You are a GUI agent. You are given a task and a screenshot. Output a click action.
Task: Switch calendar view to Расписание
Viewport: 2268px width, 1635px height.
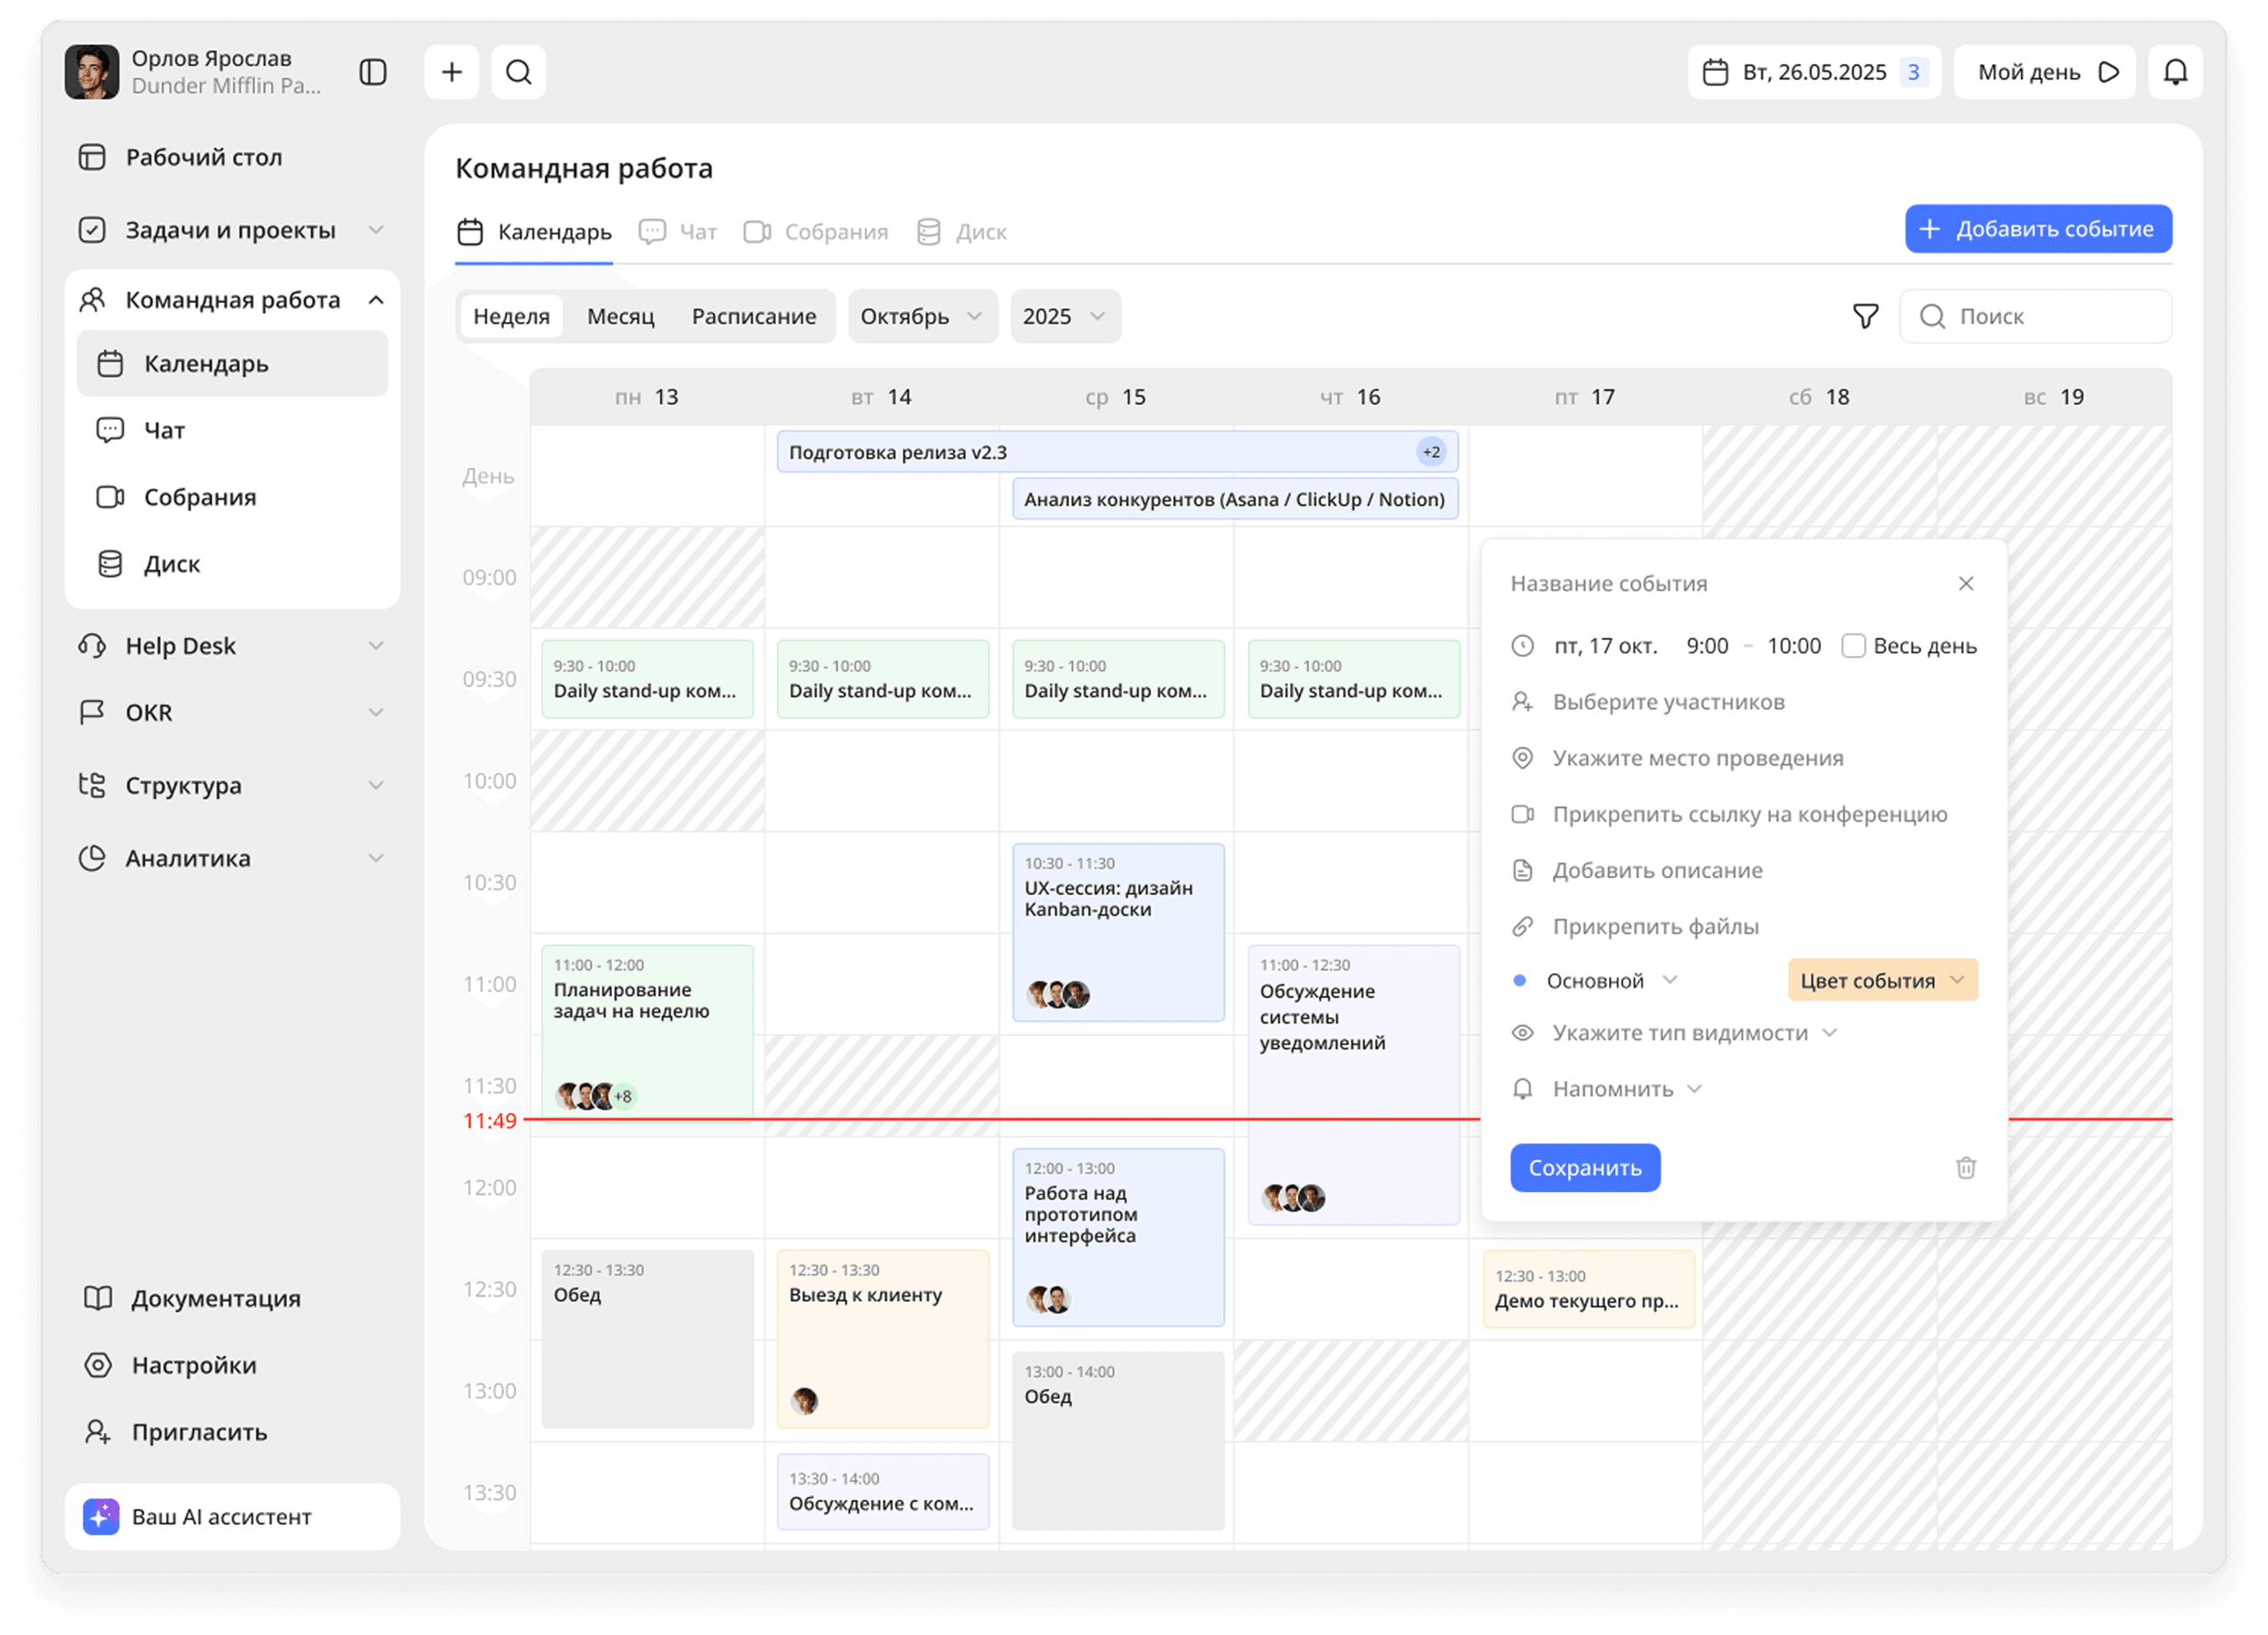[x=753, y=316]
